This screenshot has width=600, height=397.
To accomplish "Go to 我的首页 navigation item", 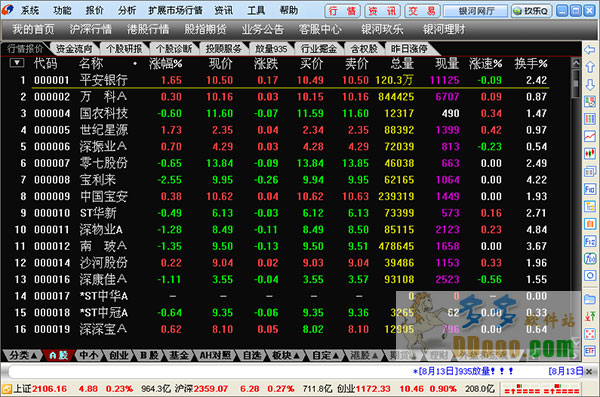I will [33, 29].
